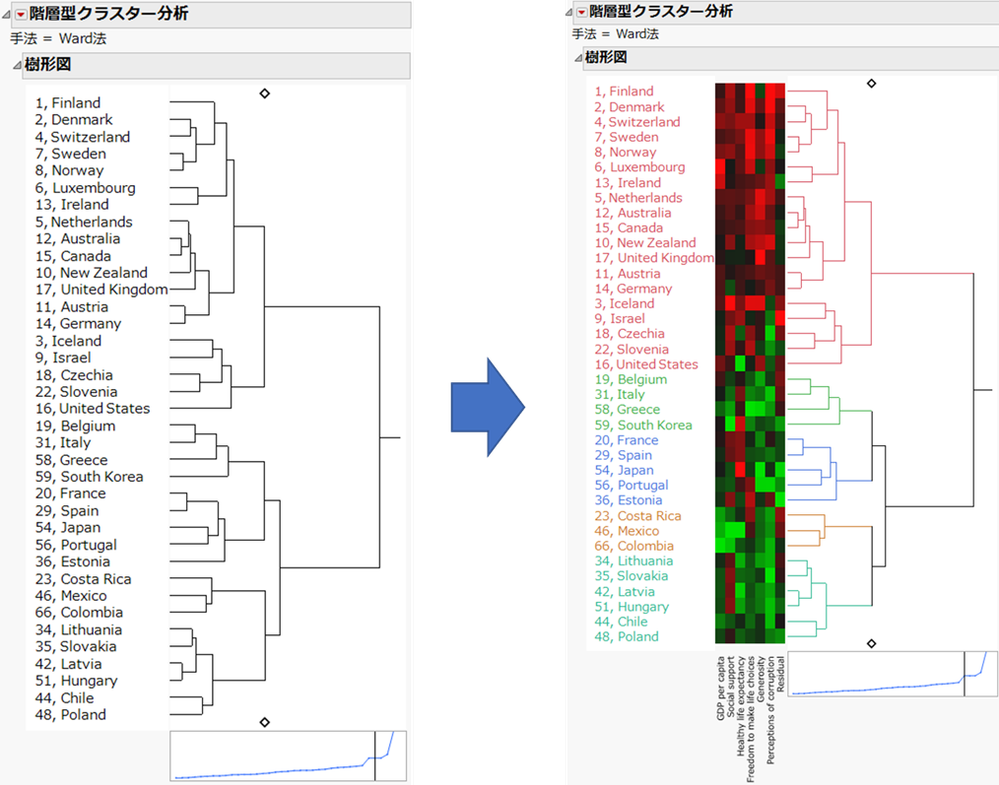Click the diamond cluster handle above the left dendrogram

(264, 93)
